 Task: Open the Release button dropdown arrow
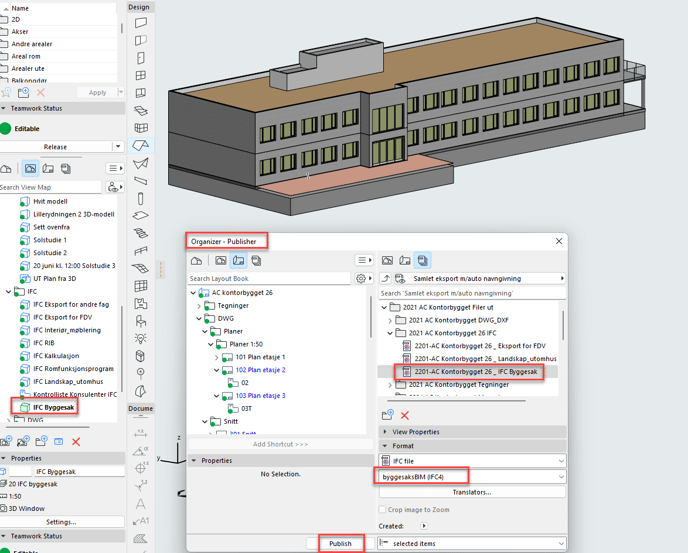point(118,147)
